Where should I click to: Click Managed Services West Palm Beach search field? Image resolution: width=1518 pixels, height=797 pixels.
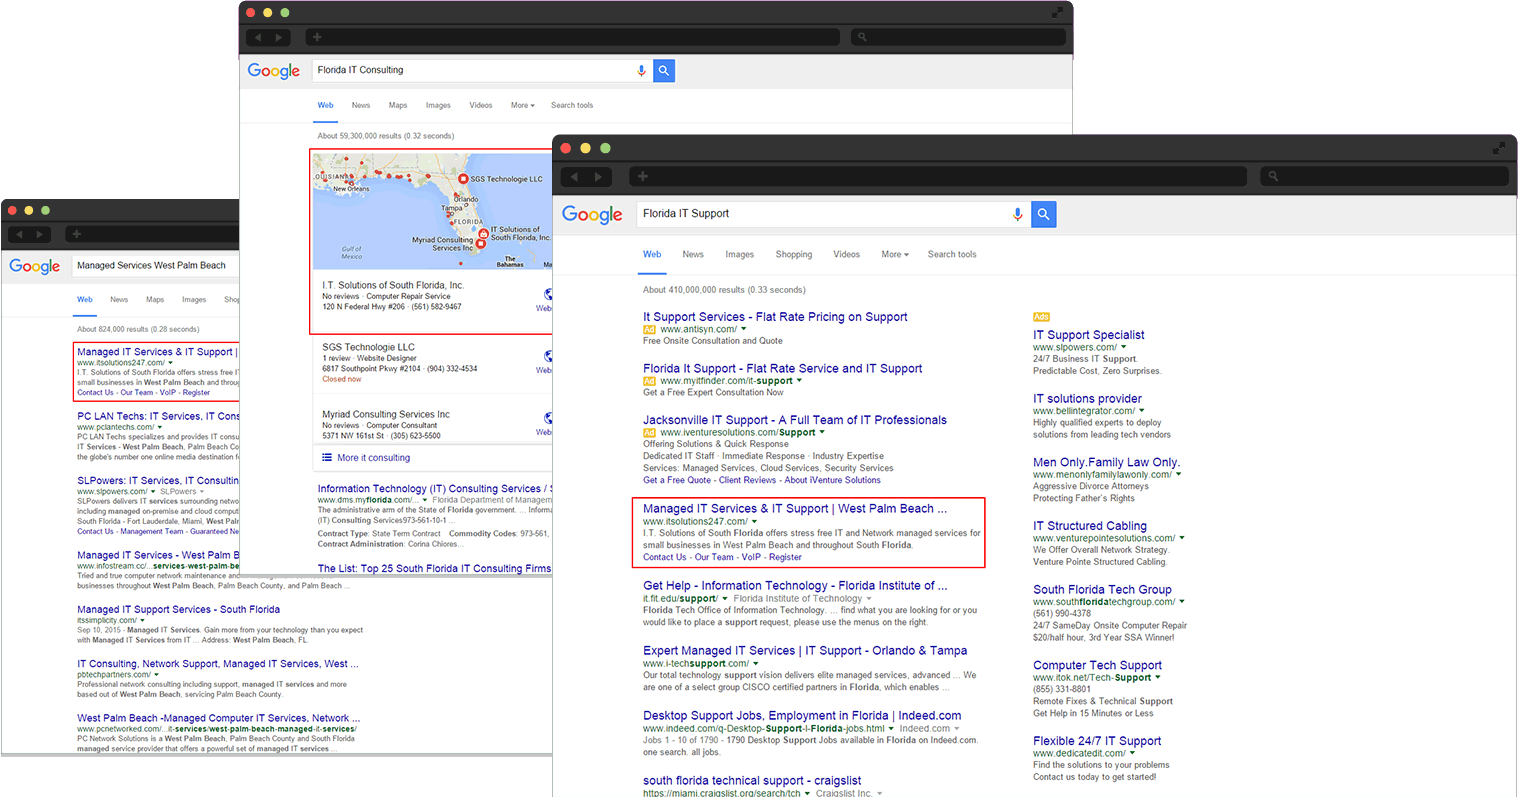coord(156,266)
